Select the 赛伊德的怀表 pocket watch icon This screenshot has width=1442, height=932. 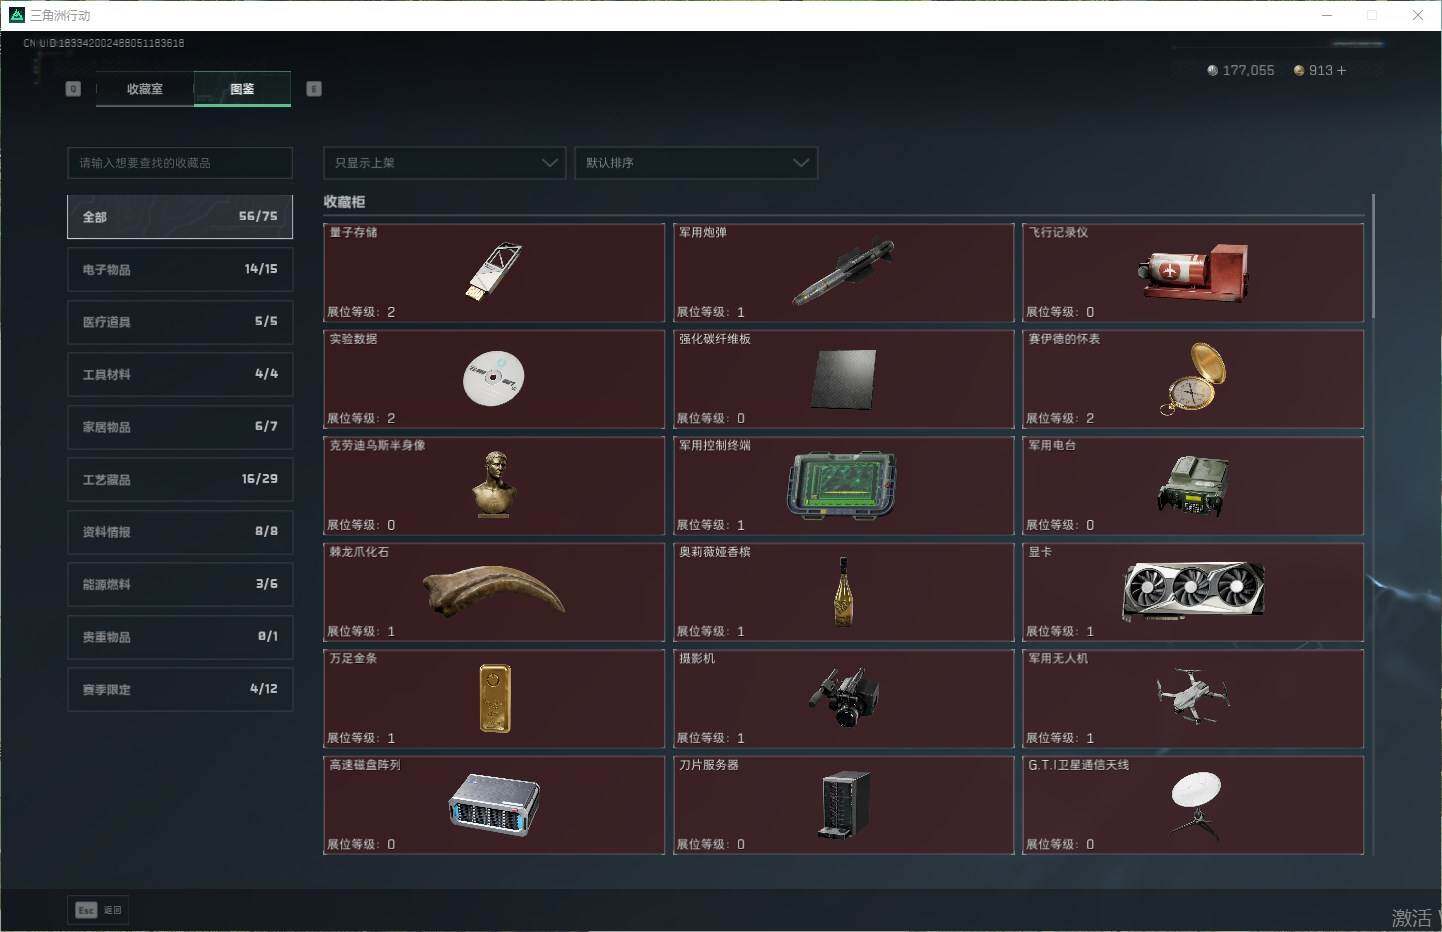click(1192, 379)
